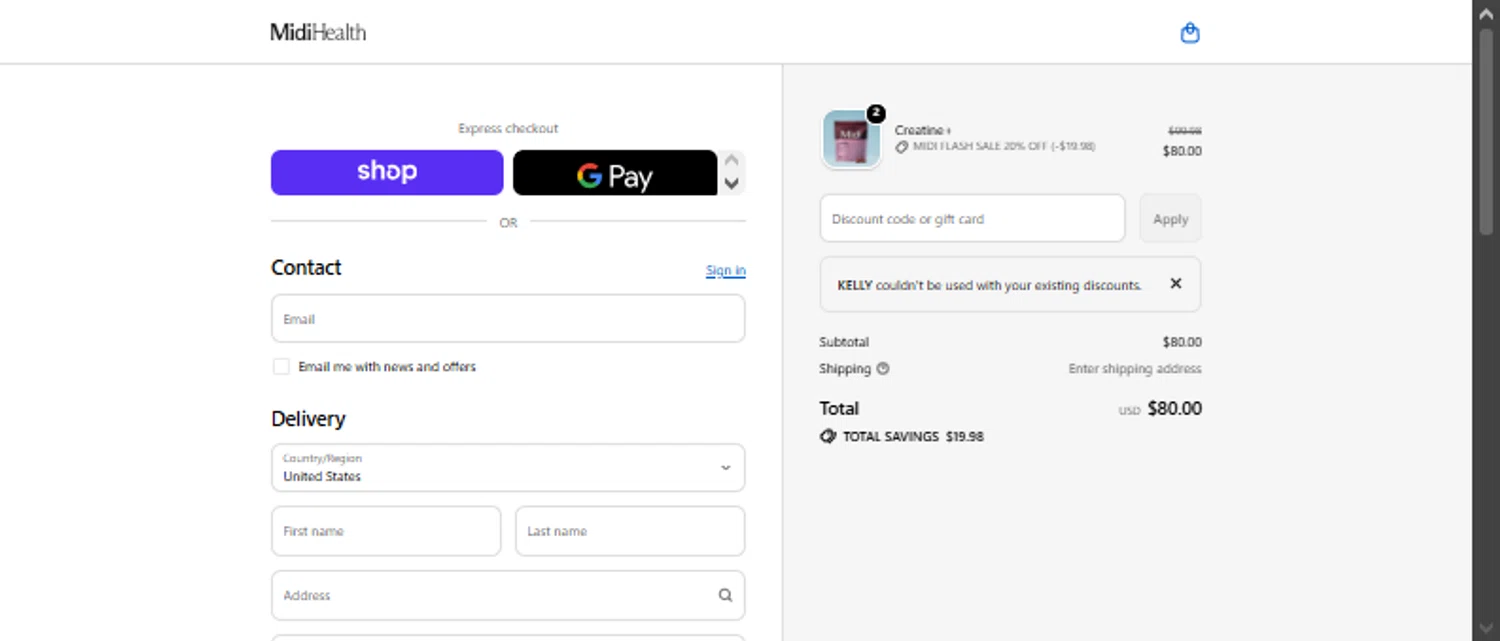Image resolution: width=1500 pixels, height=641 pixels.
Task: Click the flash sale discount tag icon
Action: (x=902, y=147)
